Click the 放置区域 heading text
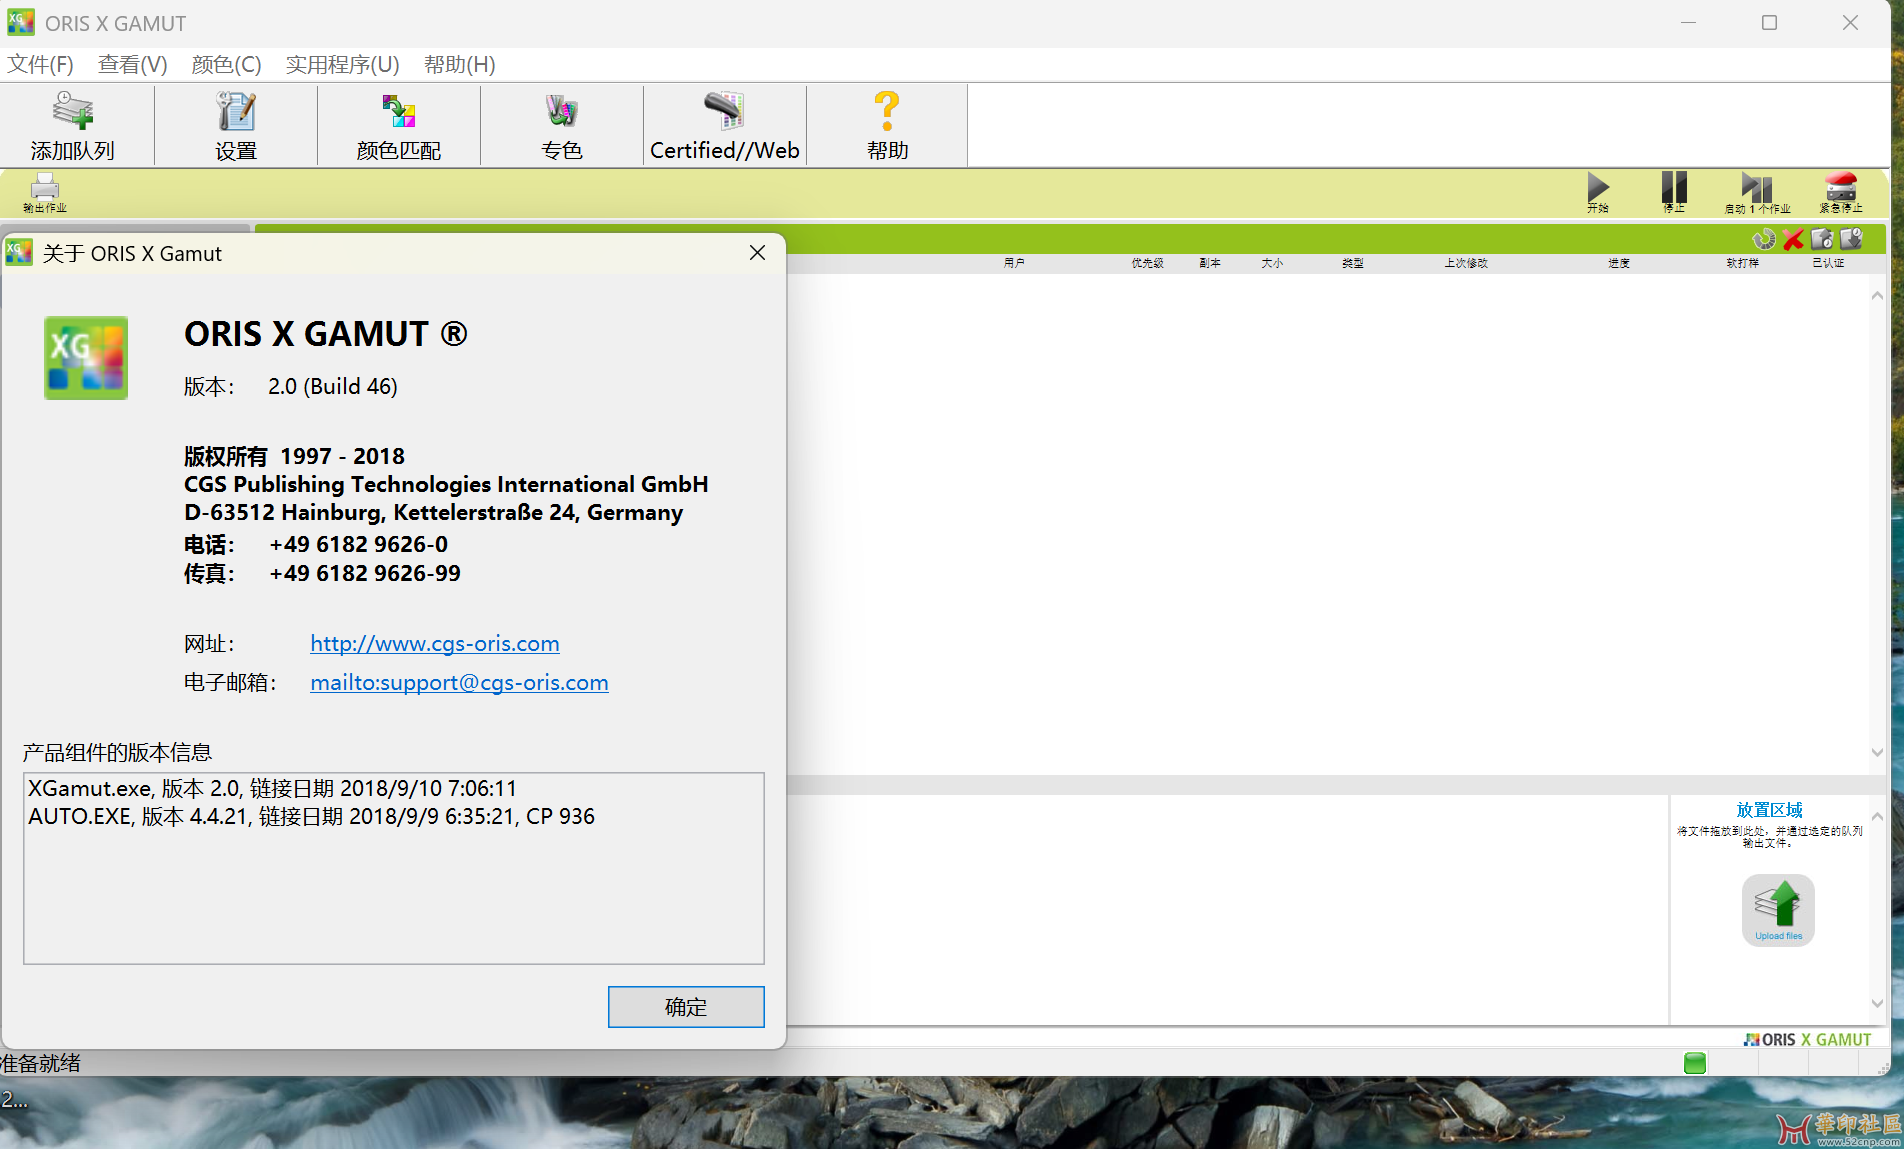The height and width of the screenshot is (1149, 1904). pyautogui.click(x=1769, y=810)
